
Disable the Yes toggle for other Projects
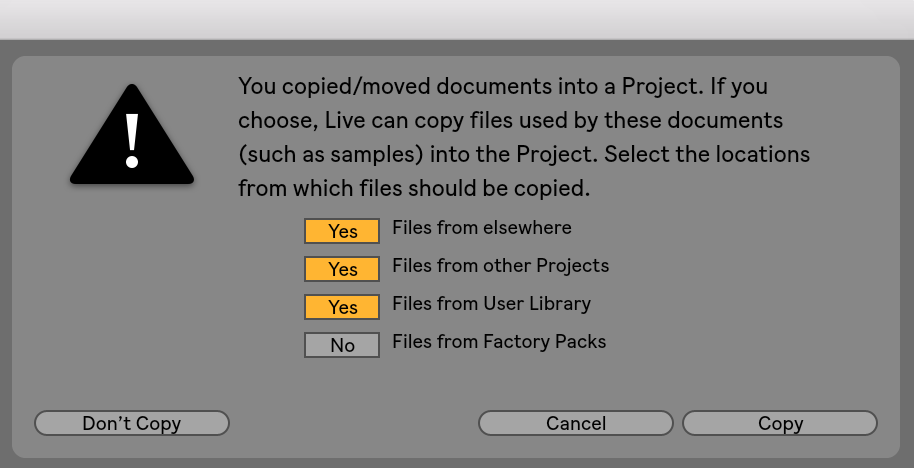pyautogui.click(x=342, y=269)
